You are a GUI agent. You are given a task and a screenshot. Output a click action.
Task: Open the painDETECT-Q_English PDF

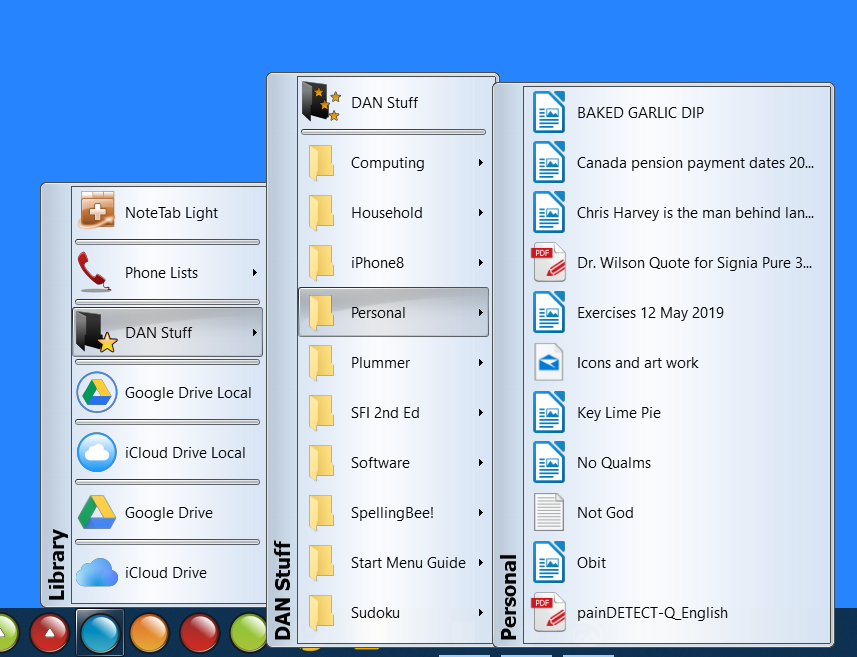pyautogui.click(x=651, y=613)
